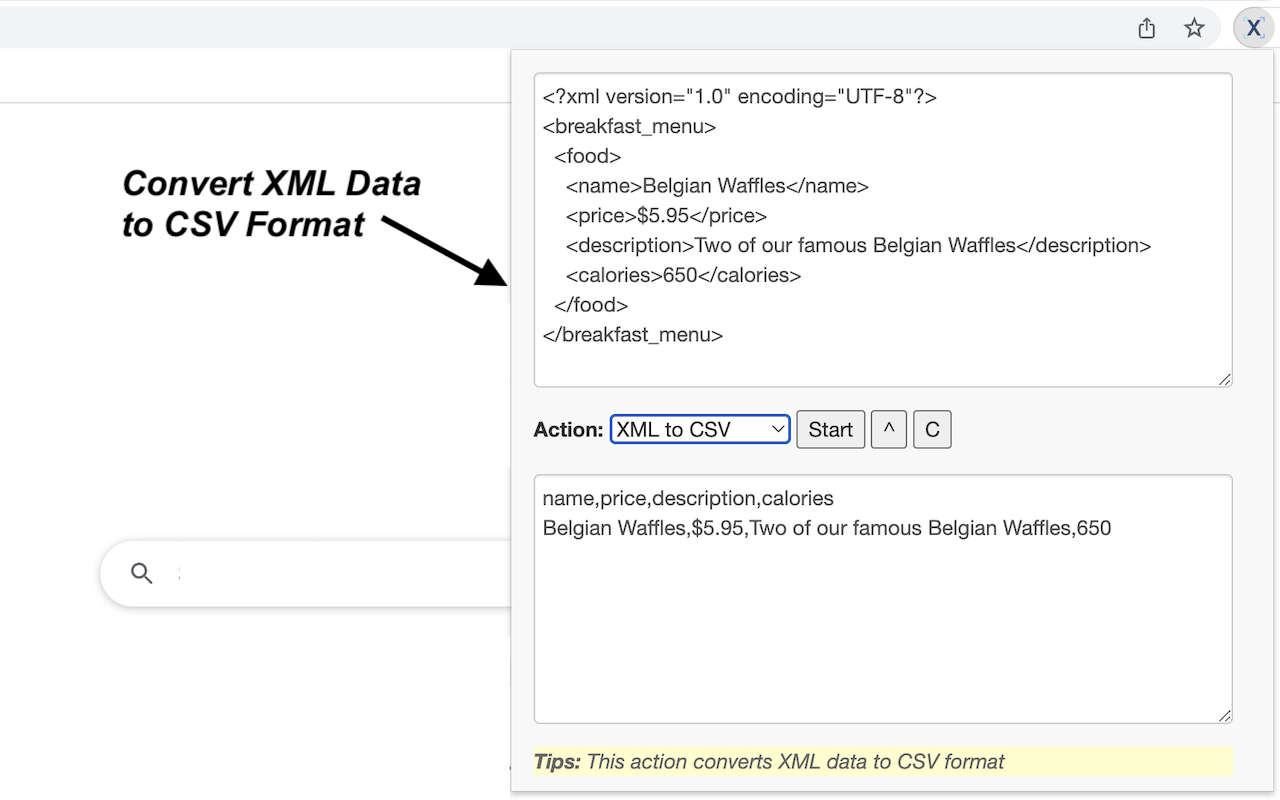
Task: Click the '<price>$5.95</price>' line
Action: [666, 216]
